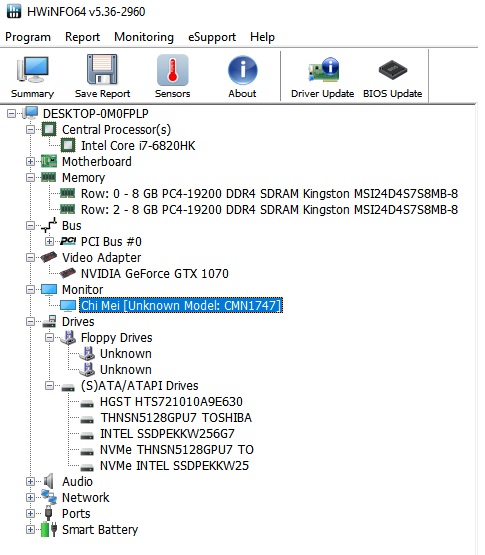Click the Audio speaker icon
485x555 pixels.
coord(48,481)
